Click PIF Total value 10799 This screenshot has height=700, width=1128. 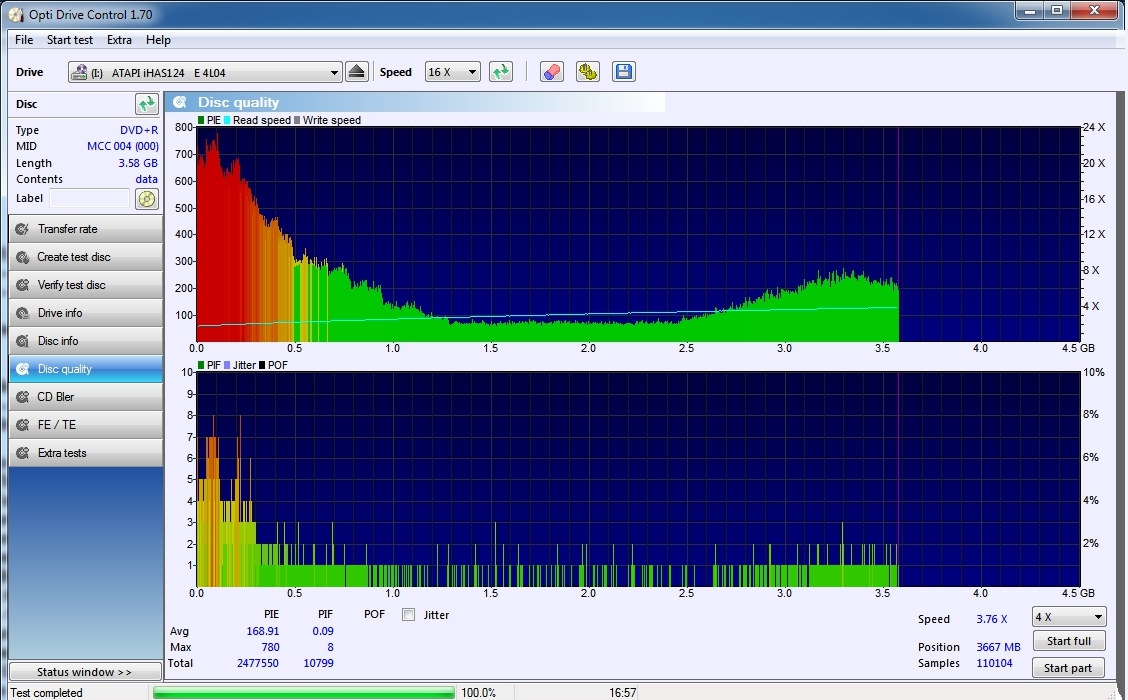click(x=318, y=663)
